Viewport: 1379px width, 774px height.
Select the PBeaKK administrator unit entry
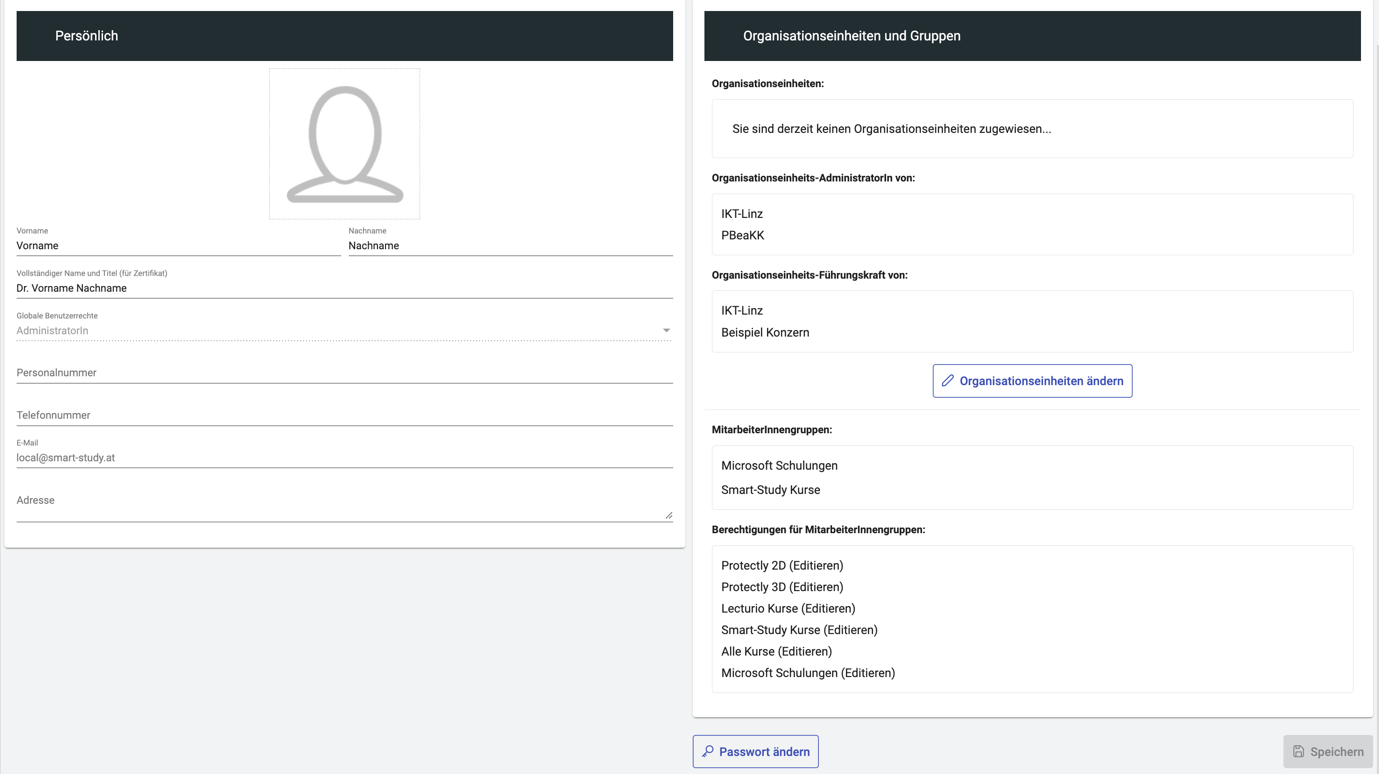(x=742, y=236)
